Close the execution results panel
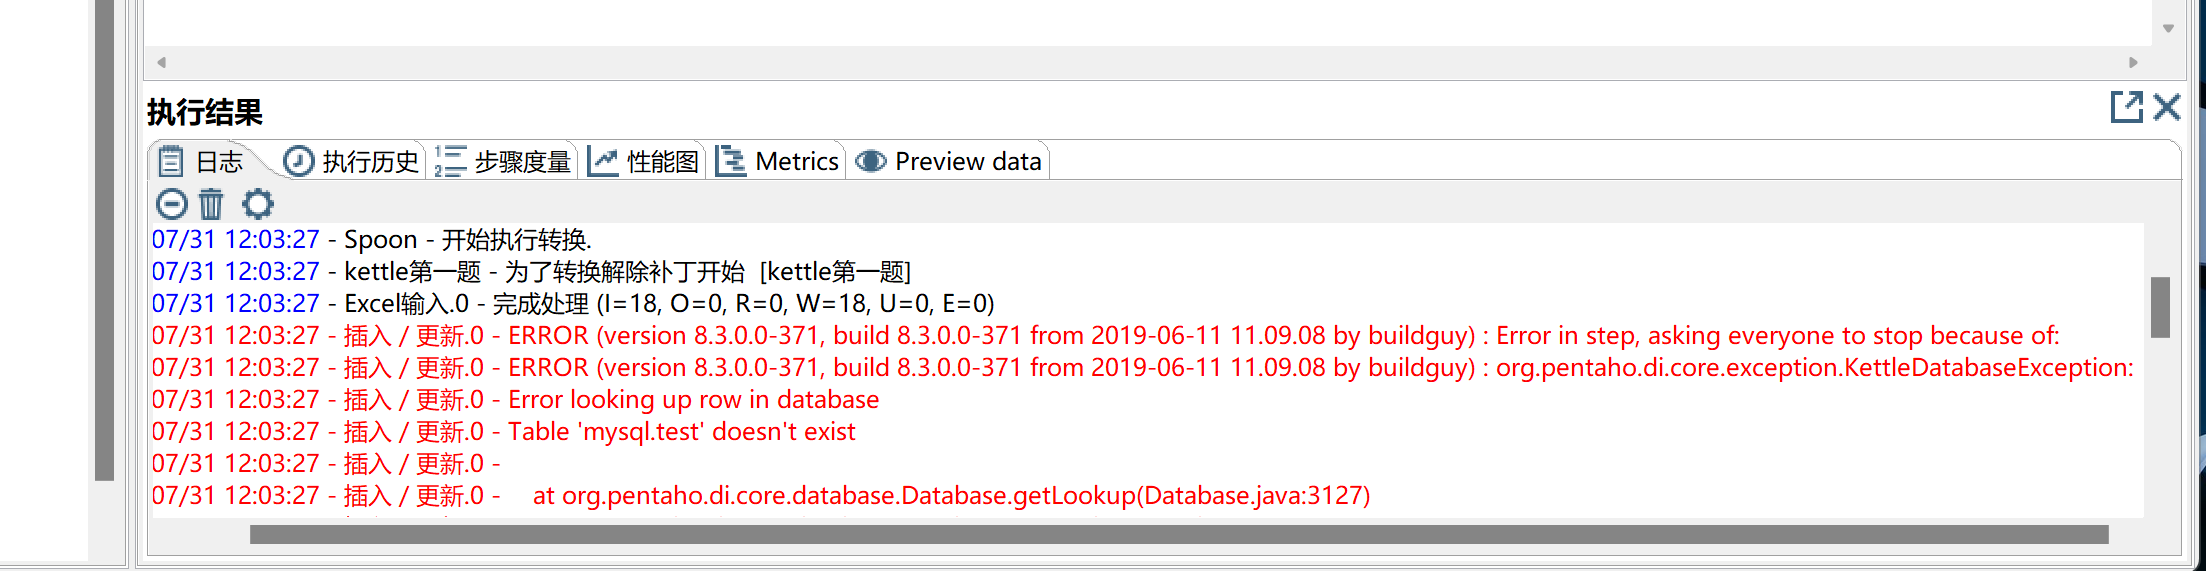 click(2167, 107)
